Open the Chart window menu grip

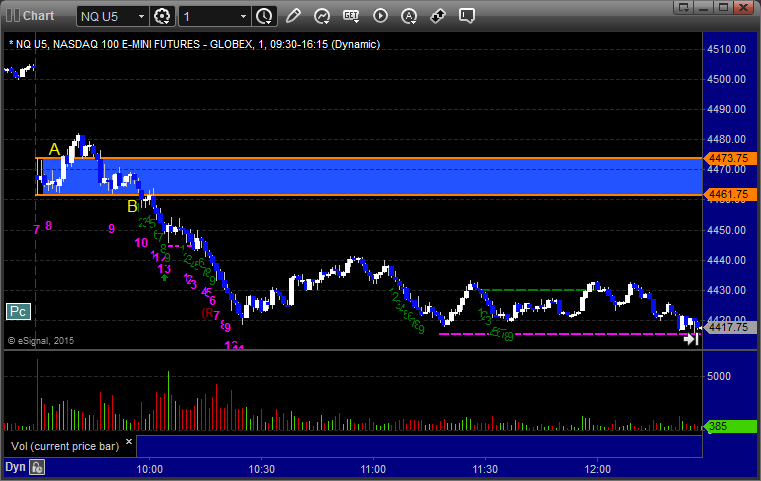(x=10, y=16)
